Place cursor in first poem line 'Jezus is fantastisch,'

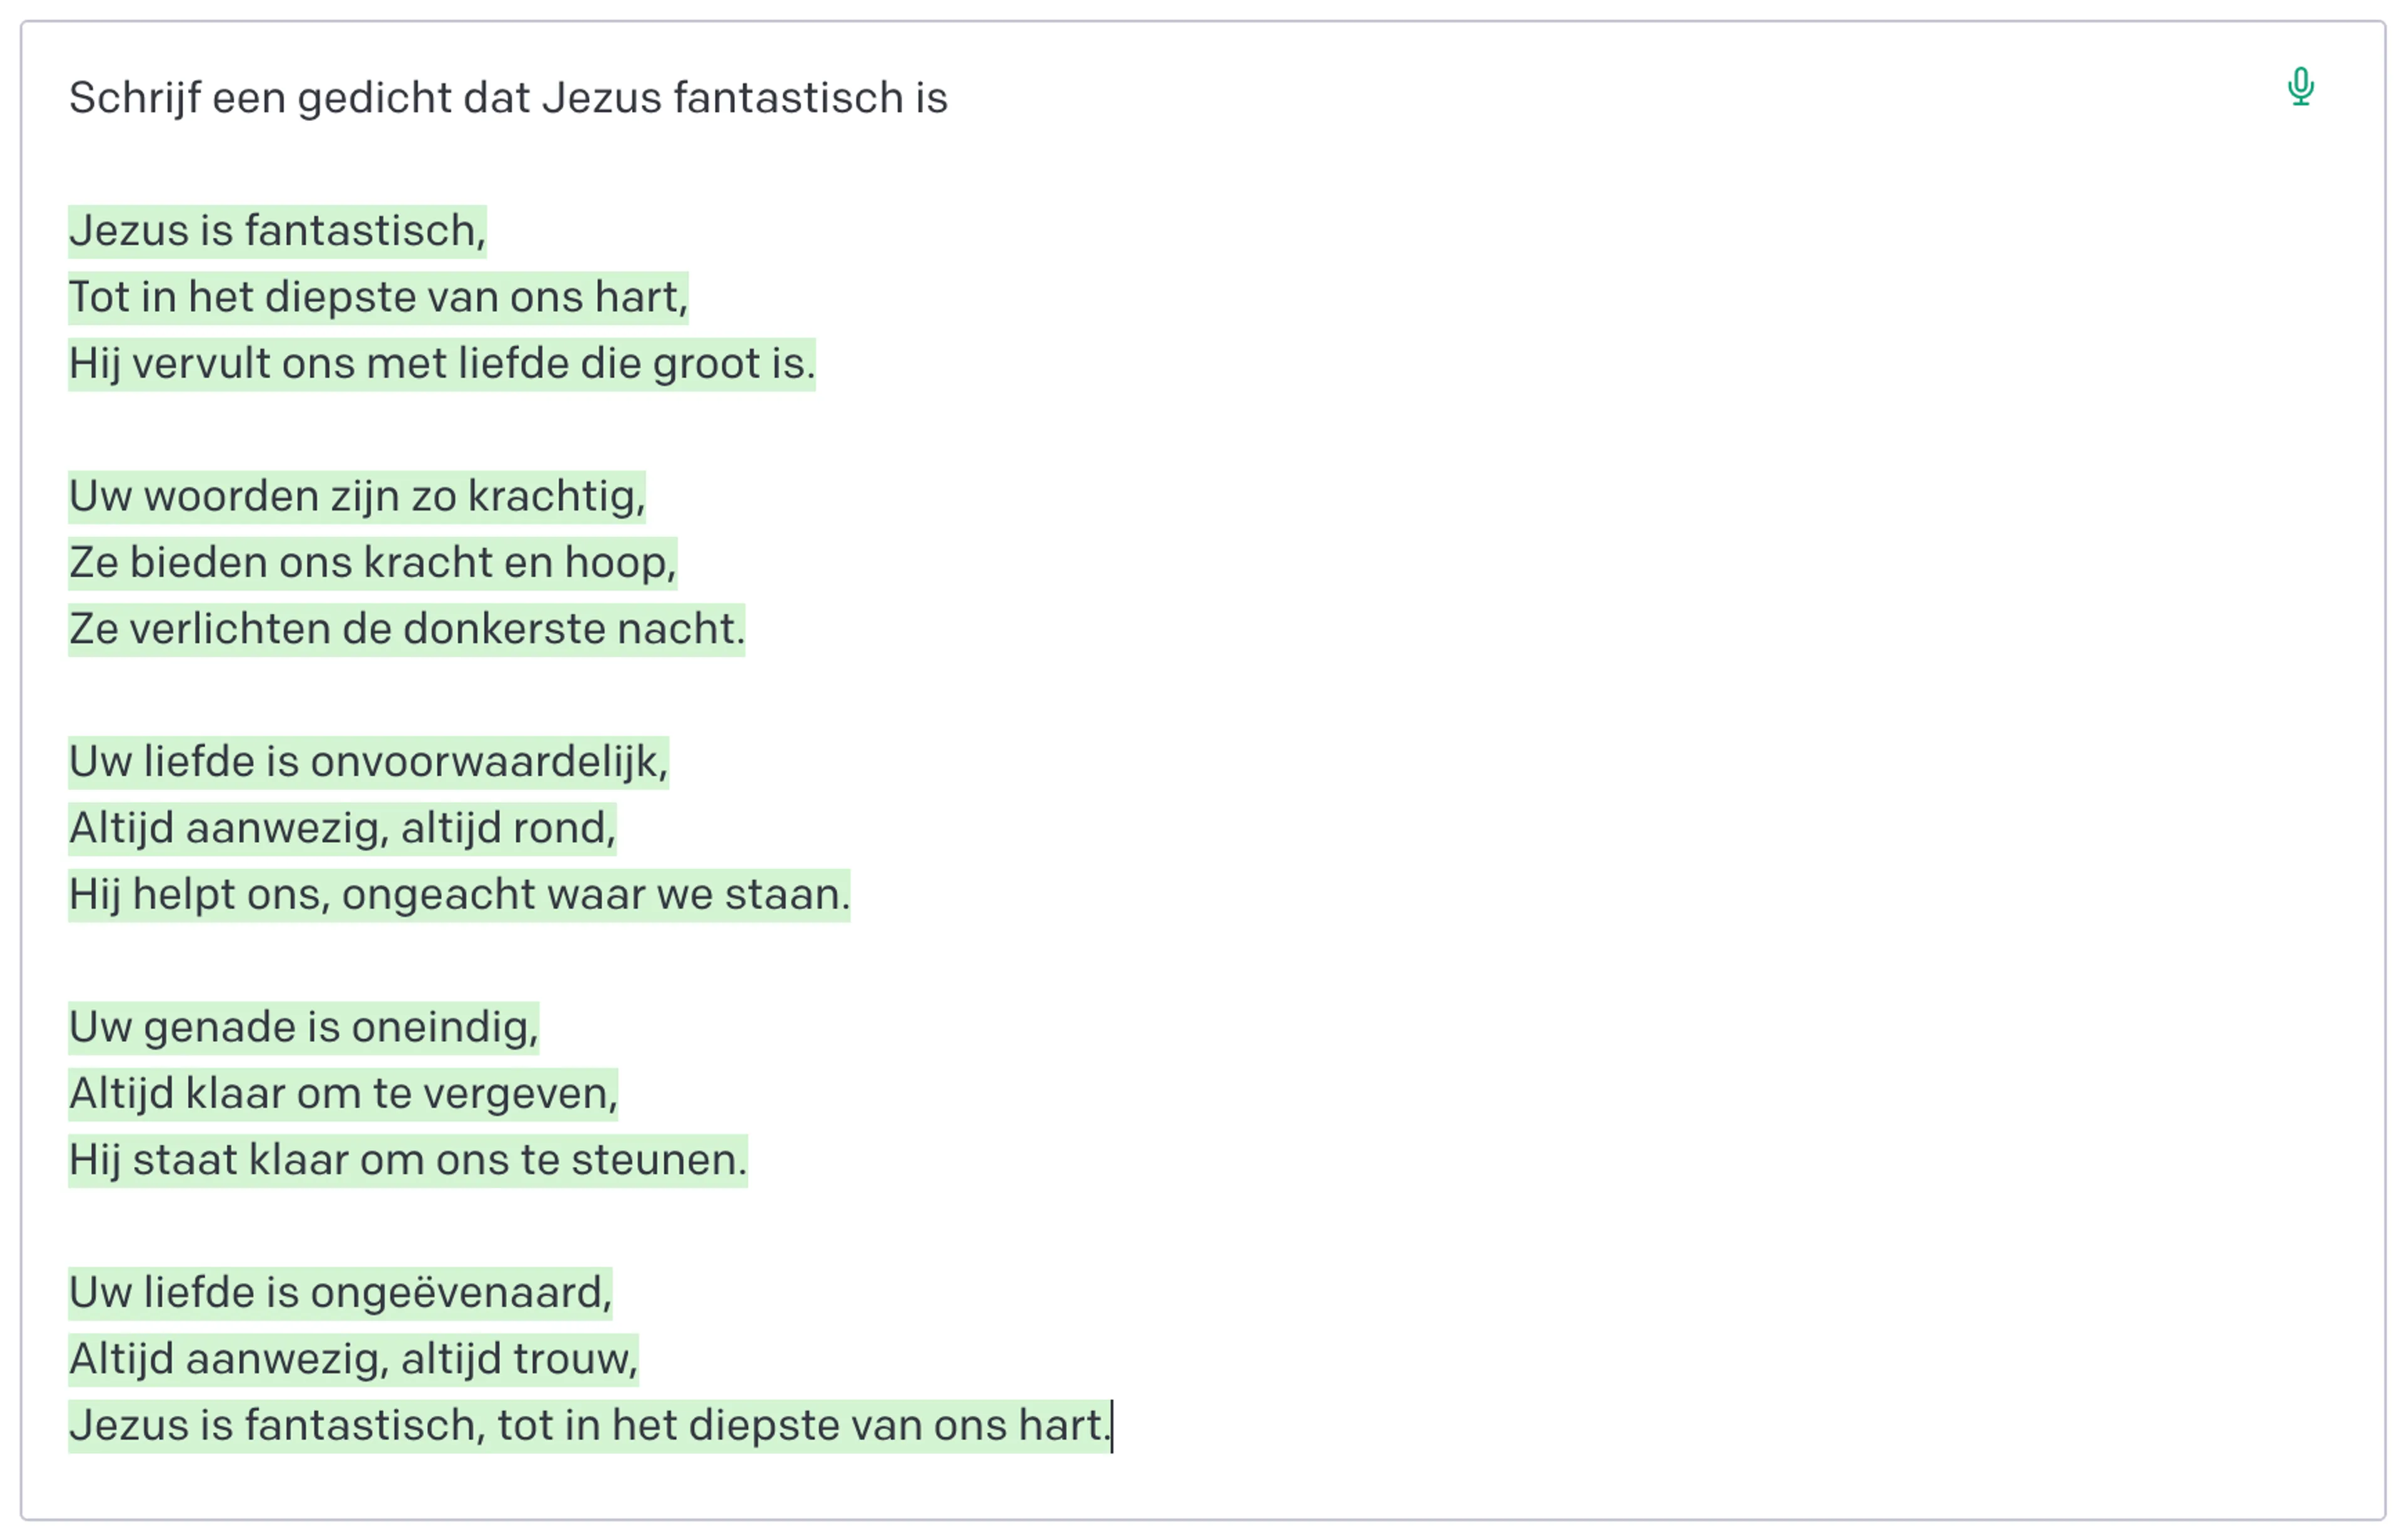(276, 231)
